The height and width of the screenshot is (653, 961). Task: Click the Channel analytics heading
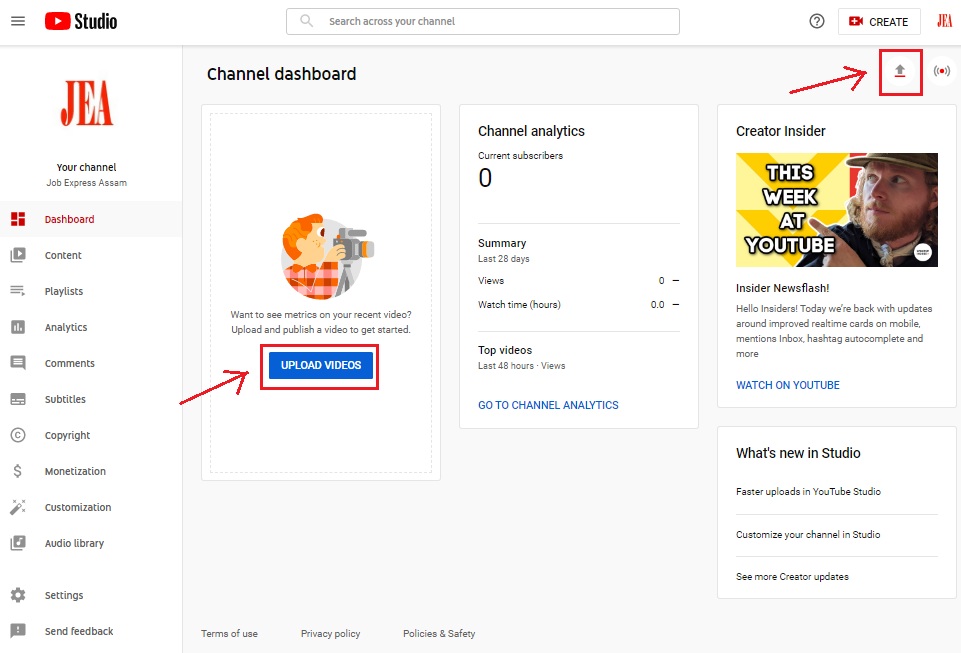(531, 131)
